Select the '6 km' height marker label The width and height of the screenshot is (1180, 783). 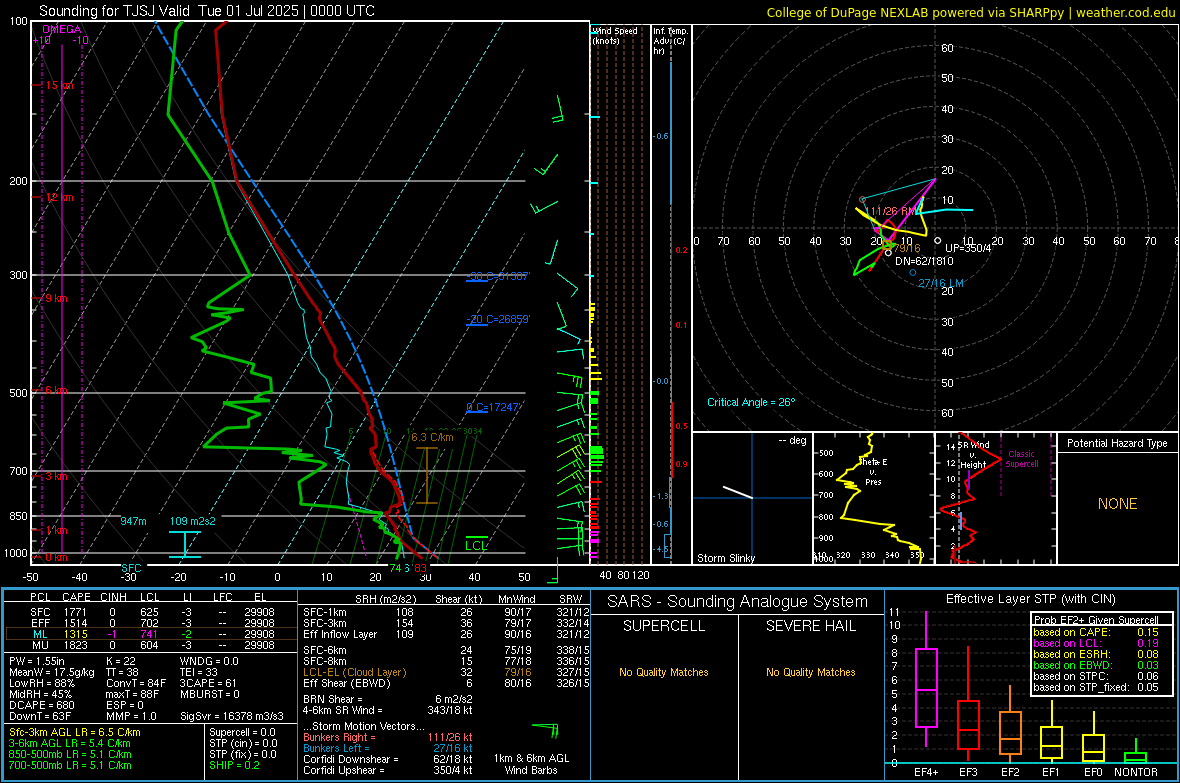point(56,390)
